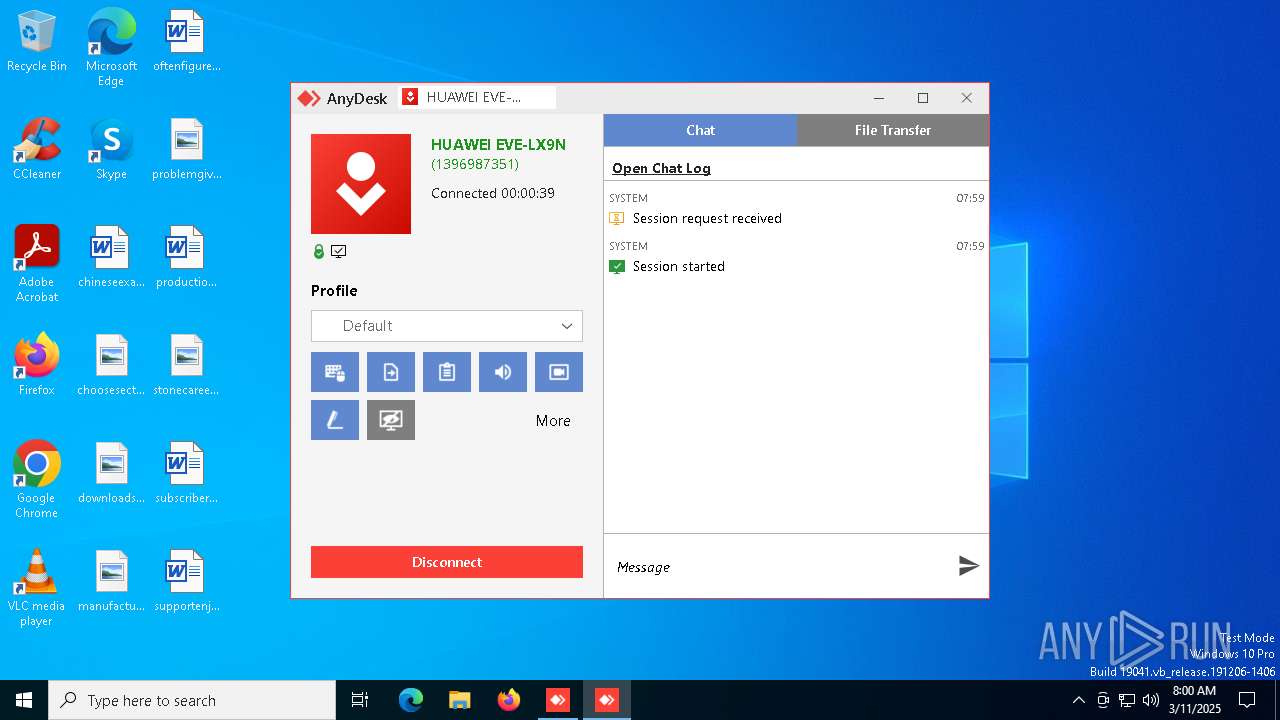The width and height of the screenshot is (1280, 720).
Task: Open the HUAWEI EVE session tab
Action: pyautogui.click(x=476, y=97)
